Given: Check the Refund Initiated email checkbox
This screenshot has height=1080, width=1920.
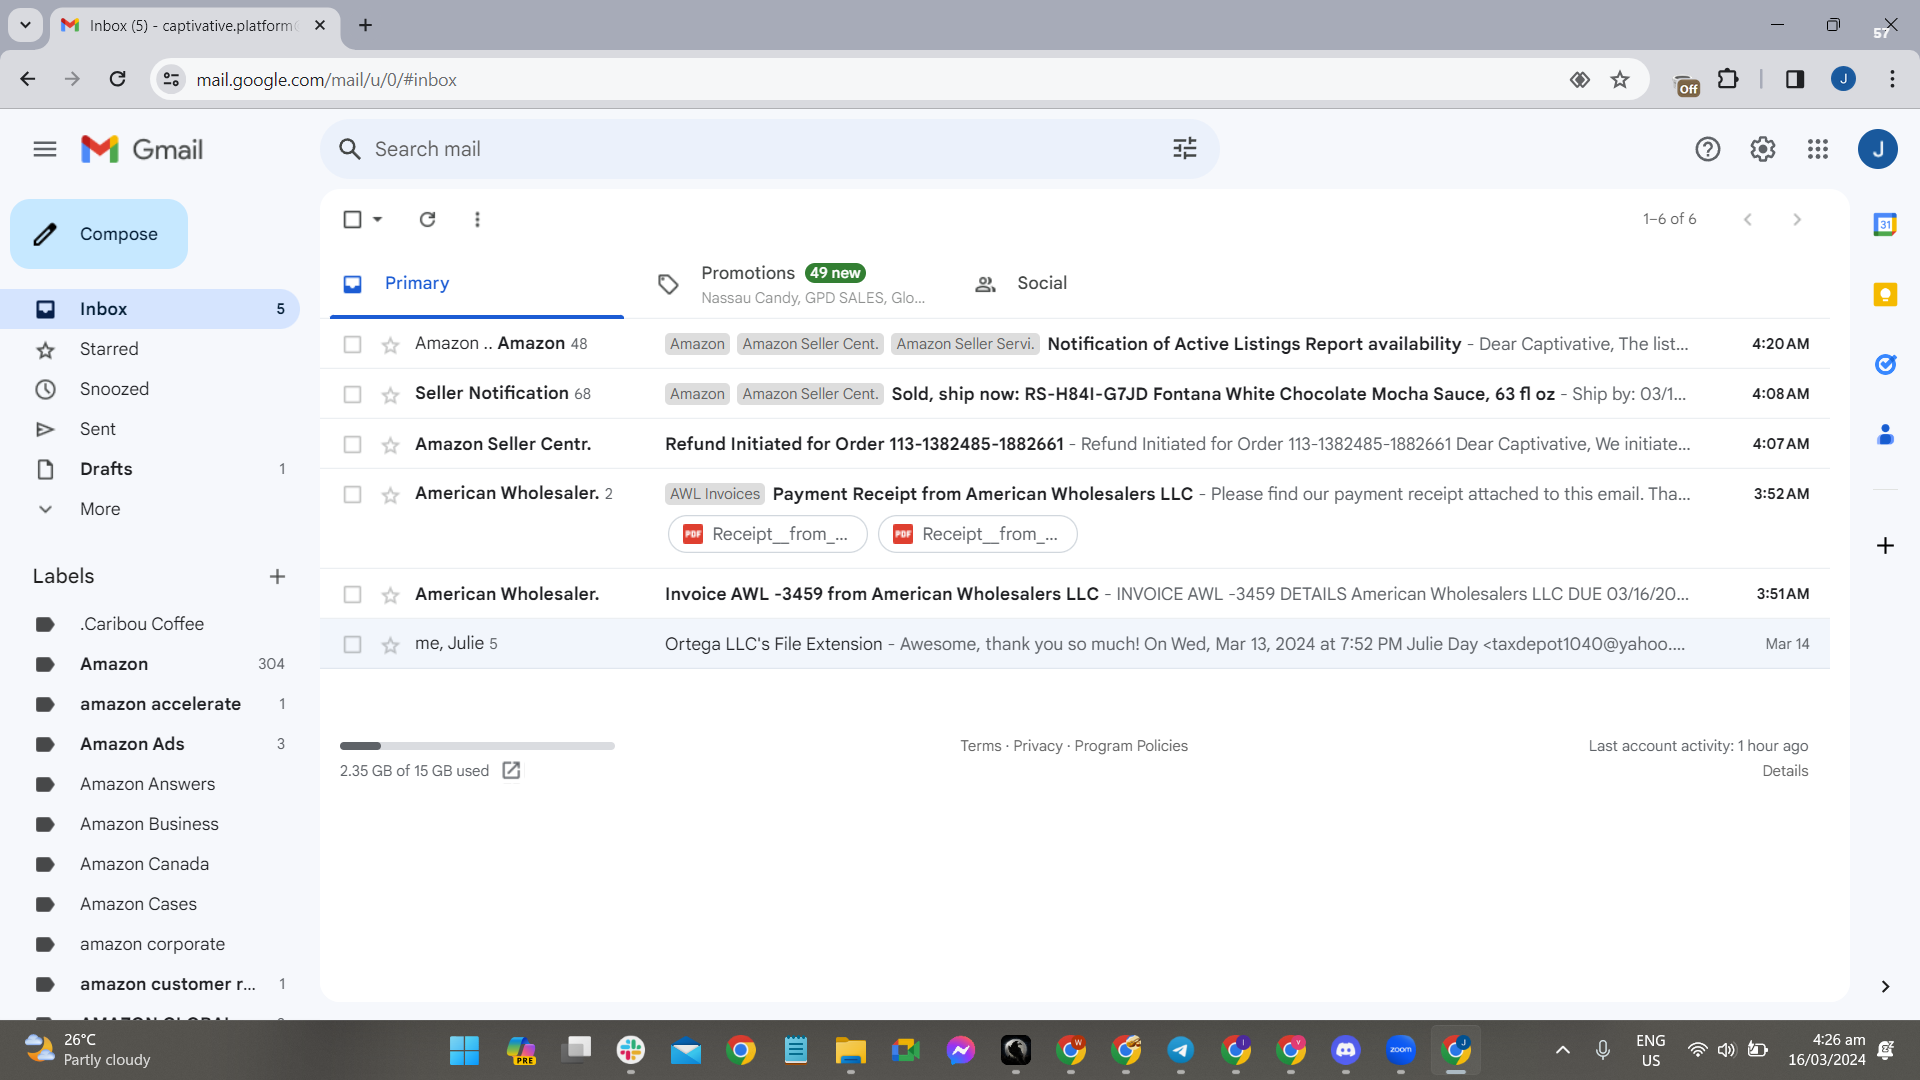Looking at the screenshot, I should click(x=352, y=444).
